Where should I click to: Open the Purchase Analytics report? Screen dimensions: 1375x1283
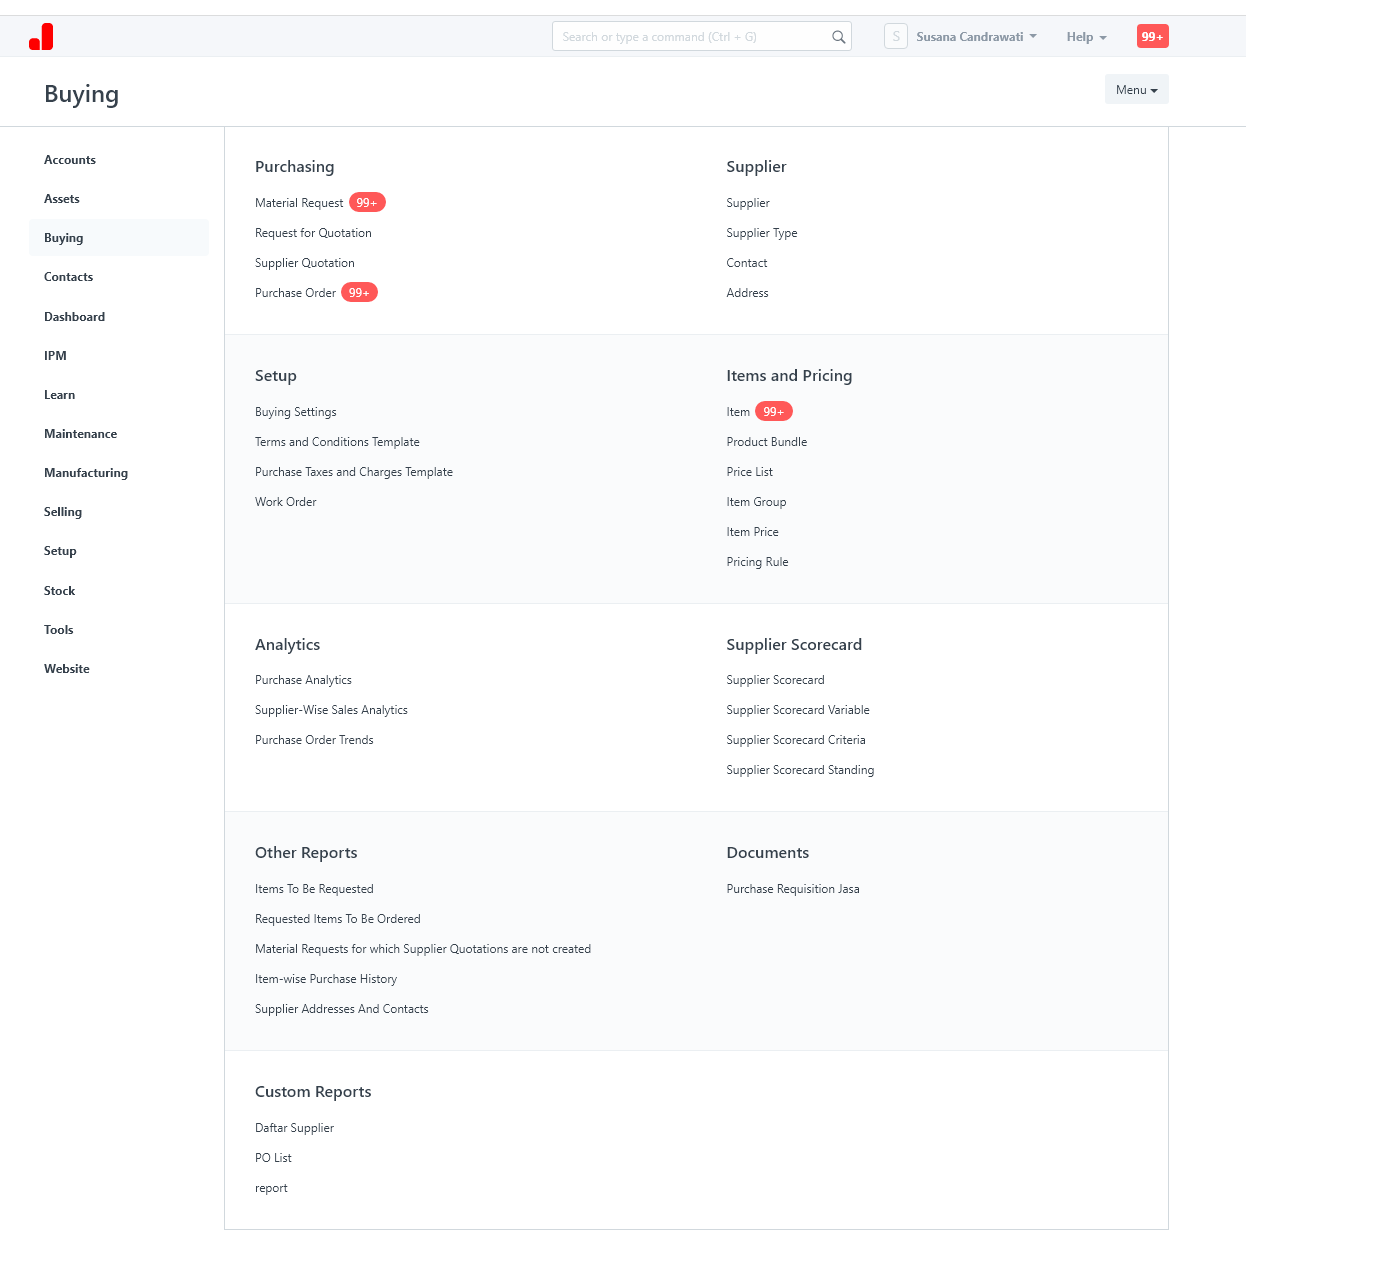[x=303, y=680]
